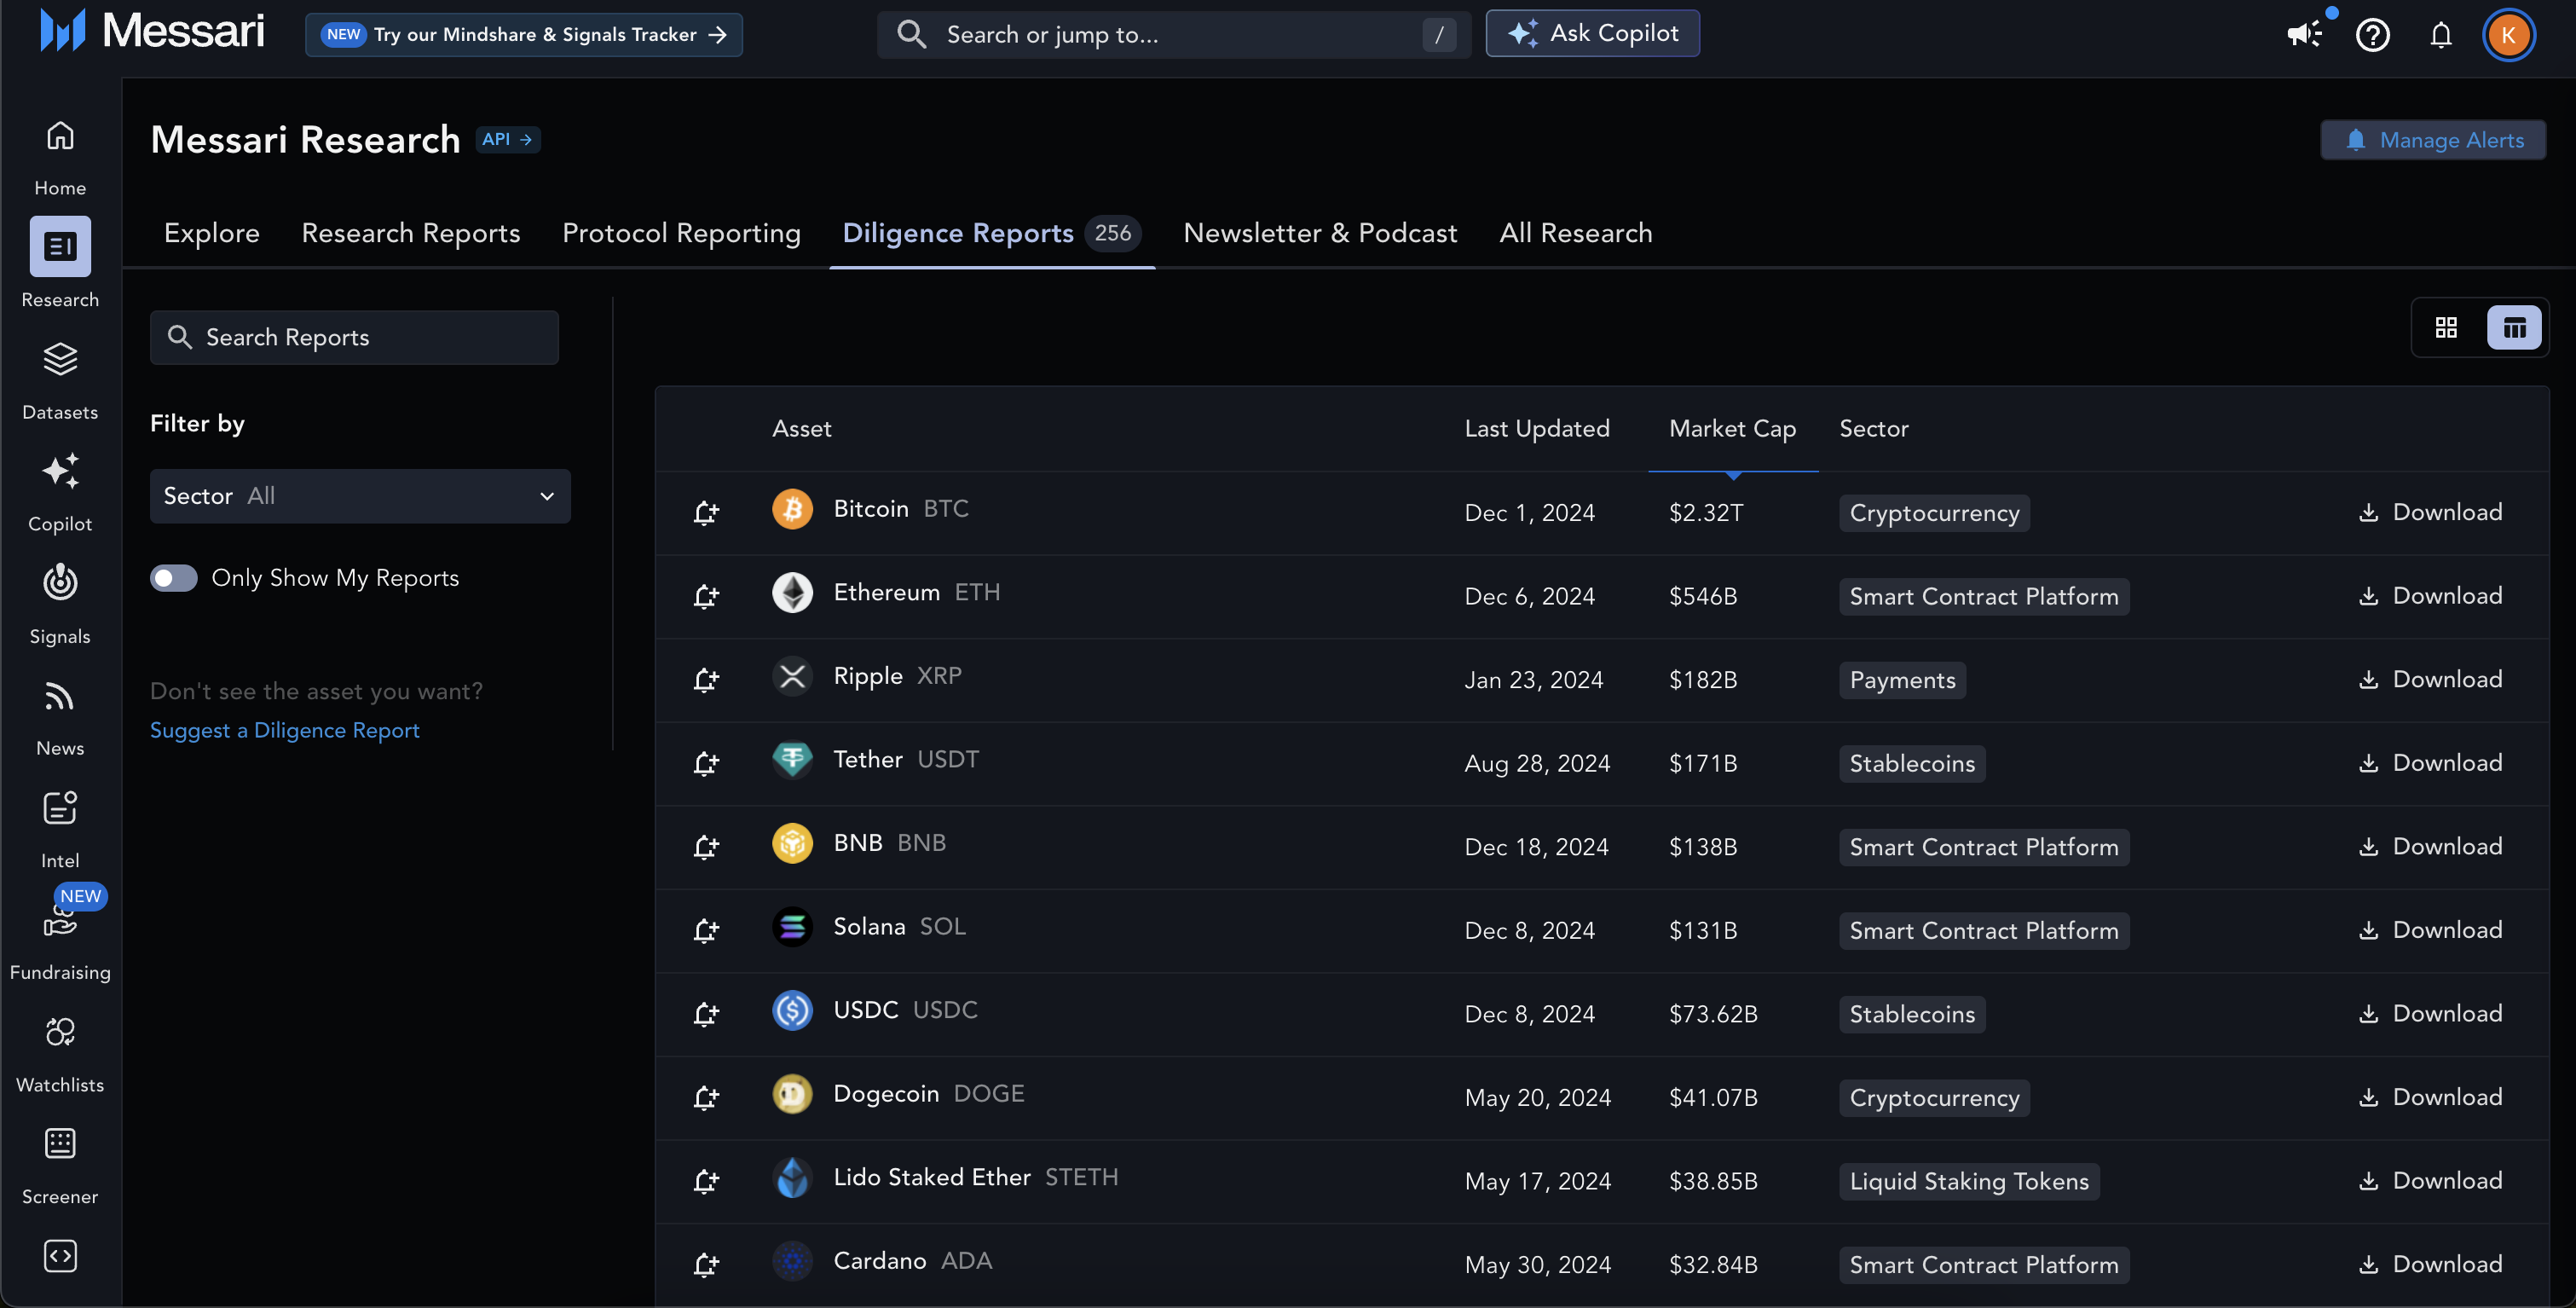Viewport: 2576px width, 1308px height.
Task: Open the All Research tab
Action: pos(1575,233)
